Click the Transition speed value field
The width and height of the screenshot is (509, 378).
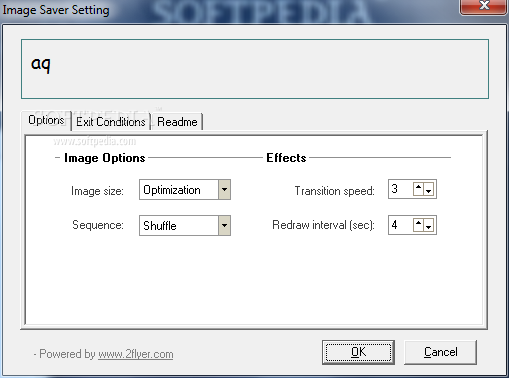(x=401, y=189)
